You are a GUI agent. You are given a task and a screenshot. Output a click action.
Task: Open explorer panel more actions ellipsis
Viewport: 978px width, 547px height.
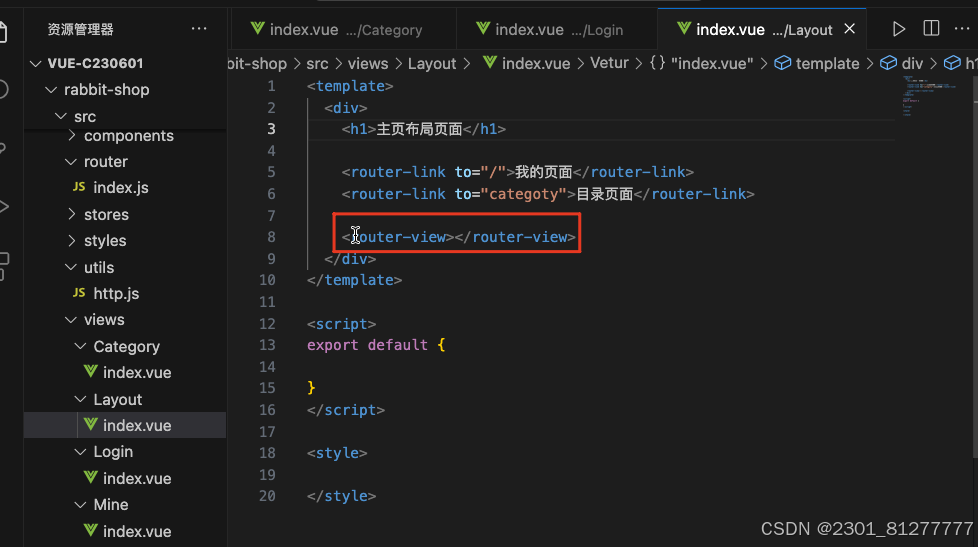click(x=199, y=29)
